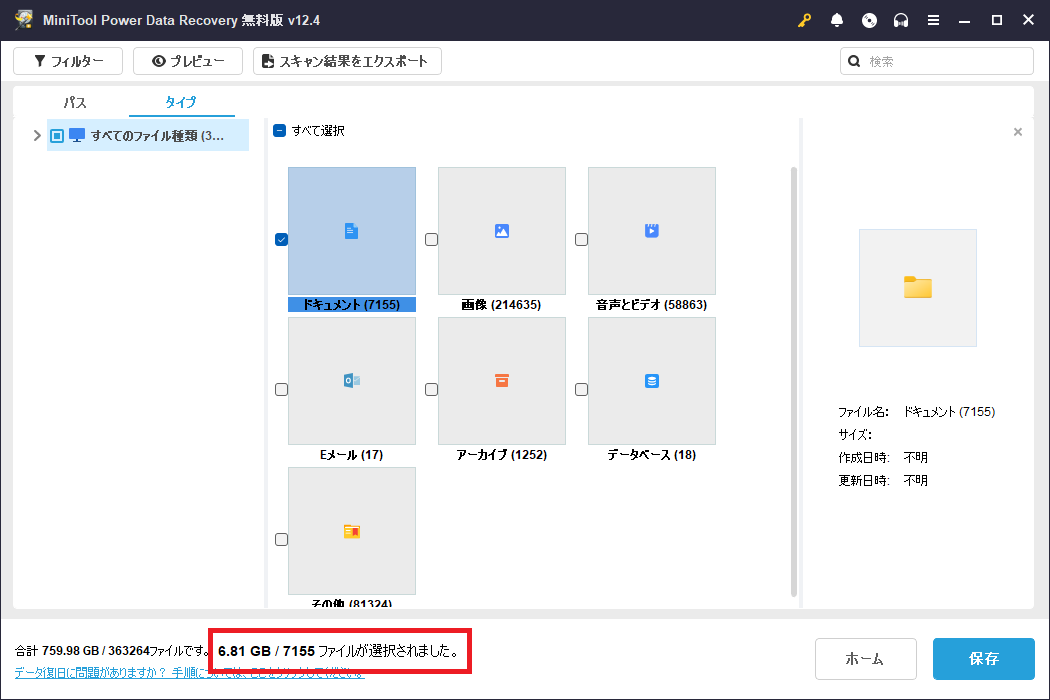
Task: Expand the すべてのファイル種類 tree node
Action: tap(37, 136)
